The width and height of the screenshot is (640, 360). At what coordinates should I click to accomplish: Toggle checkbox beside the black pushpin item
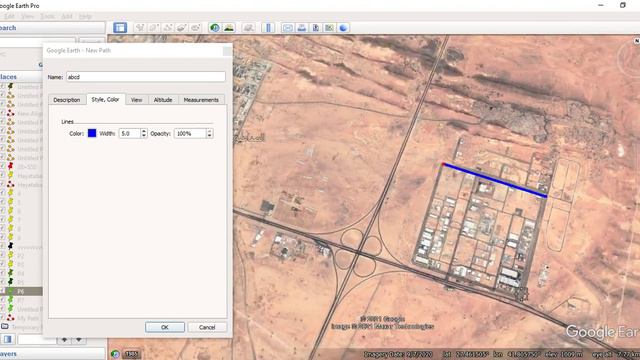pos(2,246)
